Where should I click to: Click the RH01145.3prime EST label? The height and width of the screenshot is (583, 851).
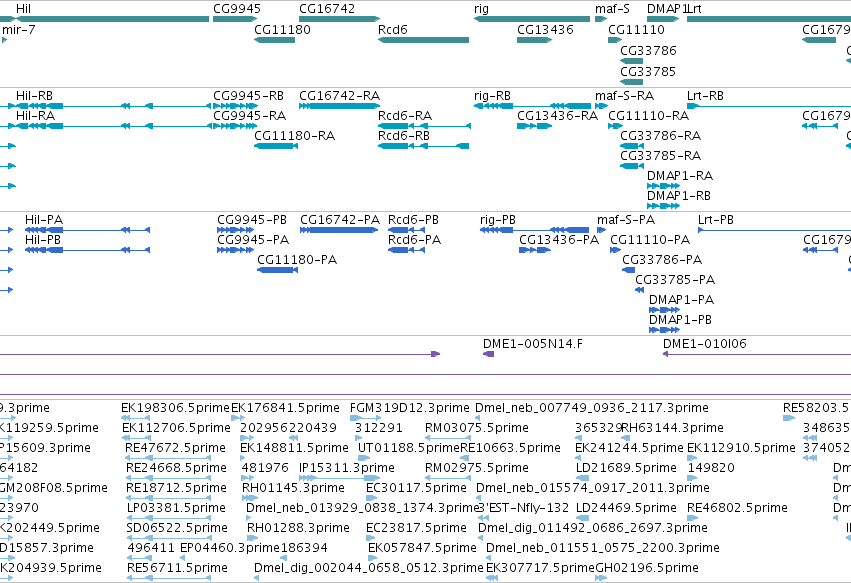click(293, 488)
